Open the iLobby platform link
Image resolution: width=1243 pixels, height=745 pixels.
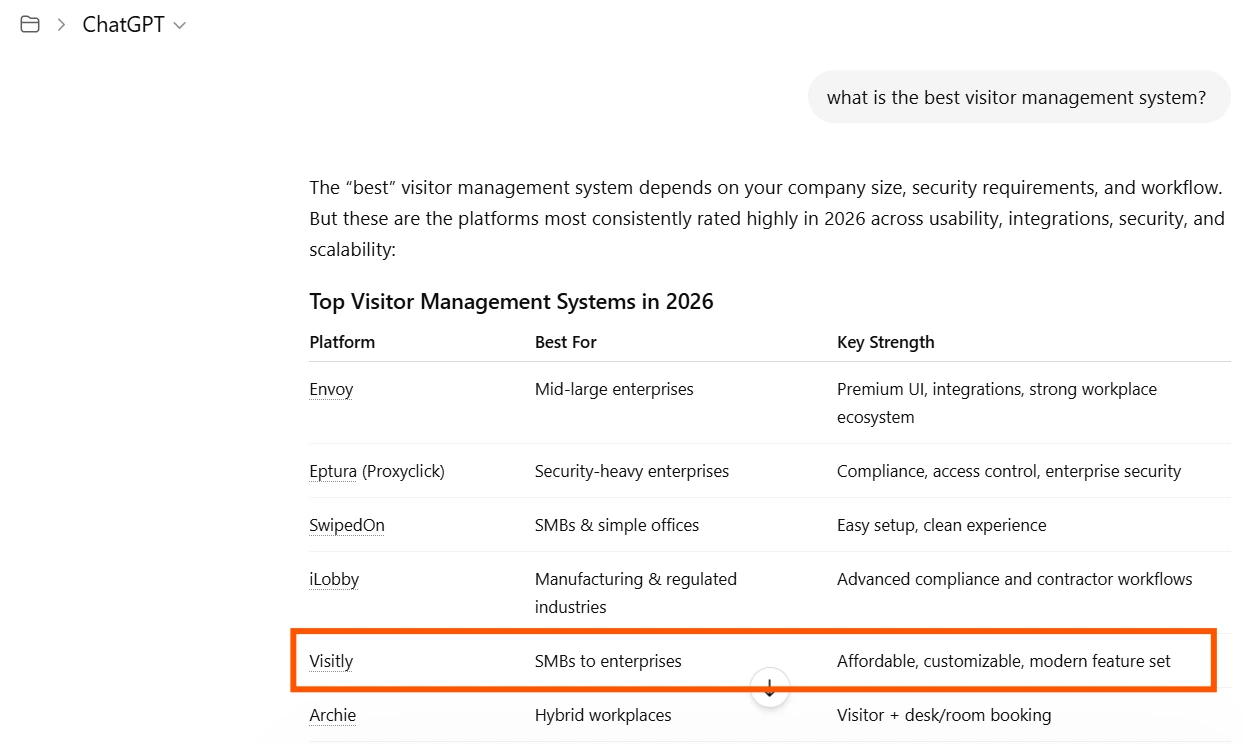(334, 579)
